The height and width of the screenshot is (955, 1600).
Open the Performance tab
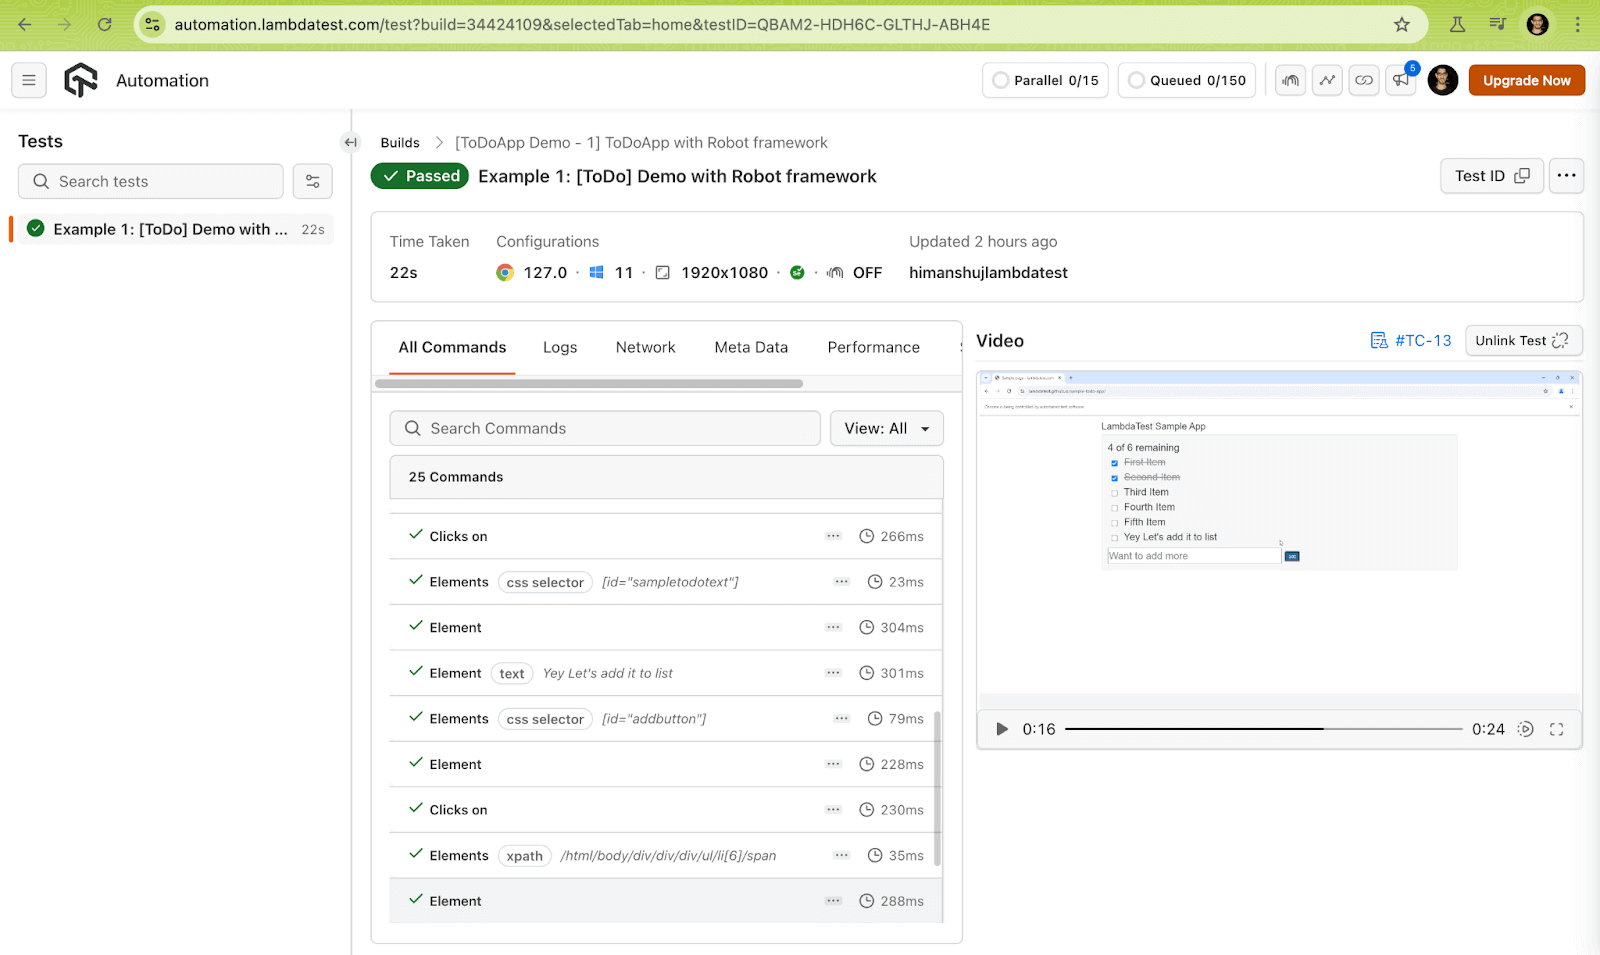[873, 347]
